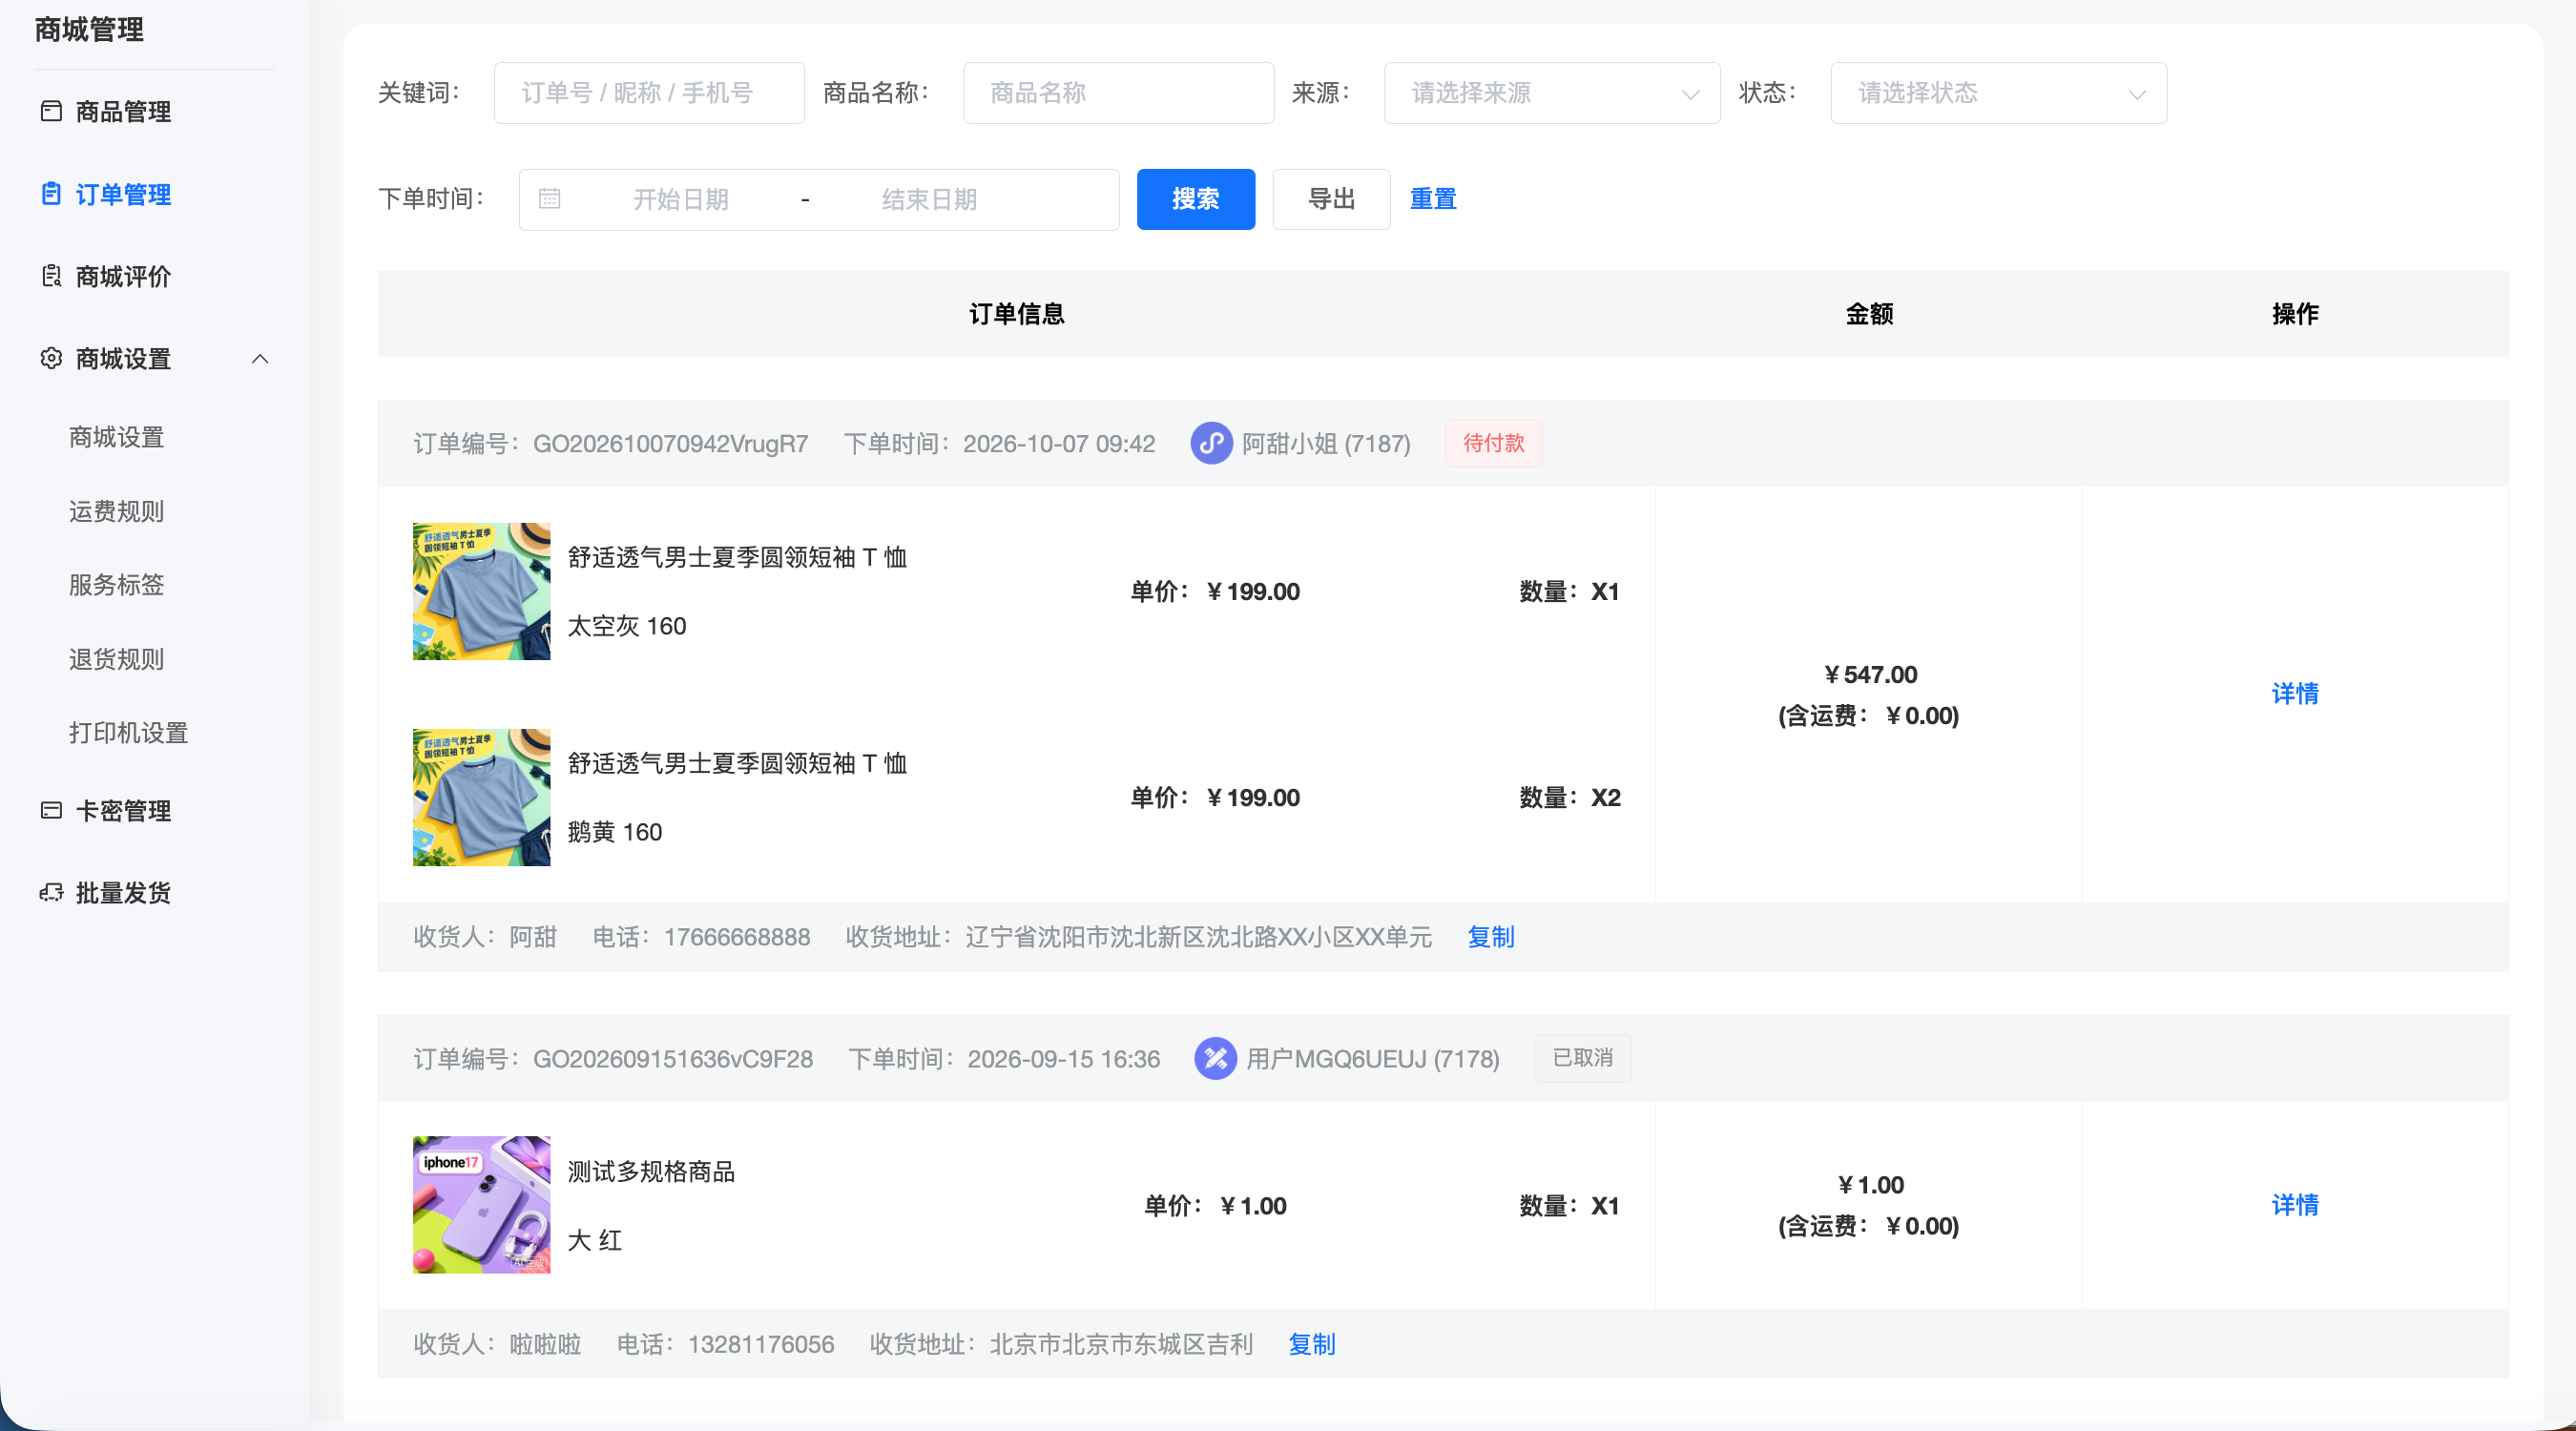Image resolution: width=2576 pixels, height=1431 pixels.
Task: Copy the 沈阳市 shipping address via 复制
Action: 1490,937
